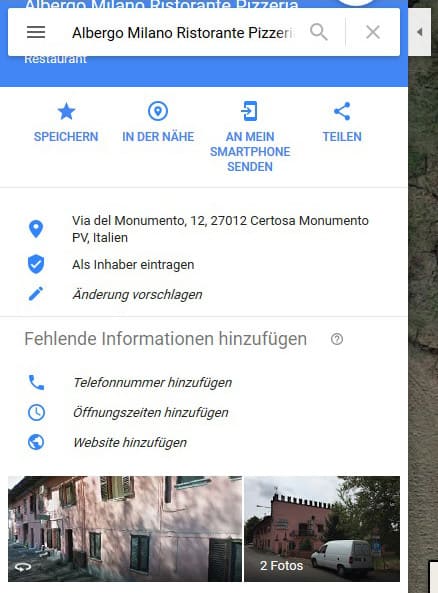Focus the Albergo Milano search field
The image size is (438, 593).
point(183,33)
